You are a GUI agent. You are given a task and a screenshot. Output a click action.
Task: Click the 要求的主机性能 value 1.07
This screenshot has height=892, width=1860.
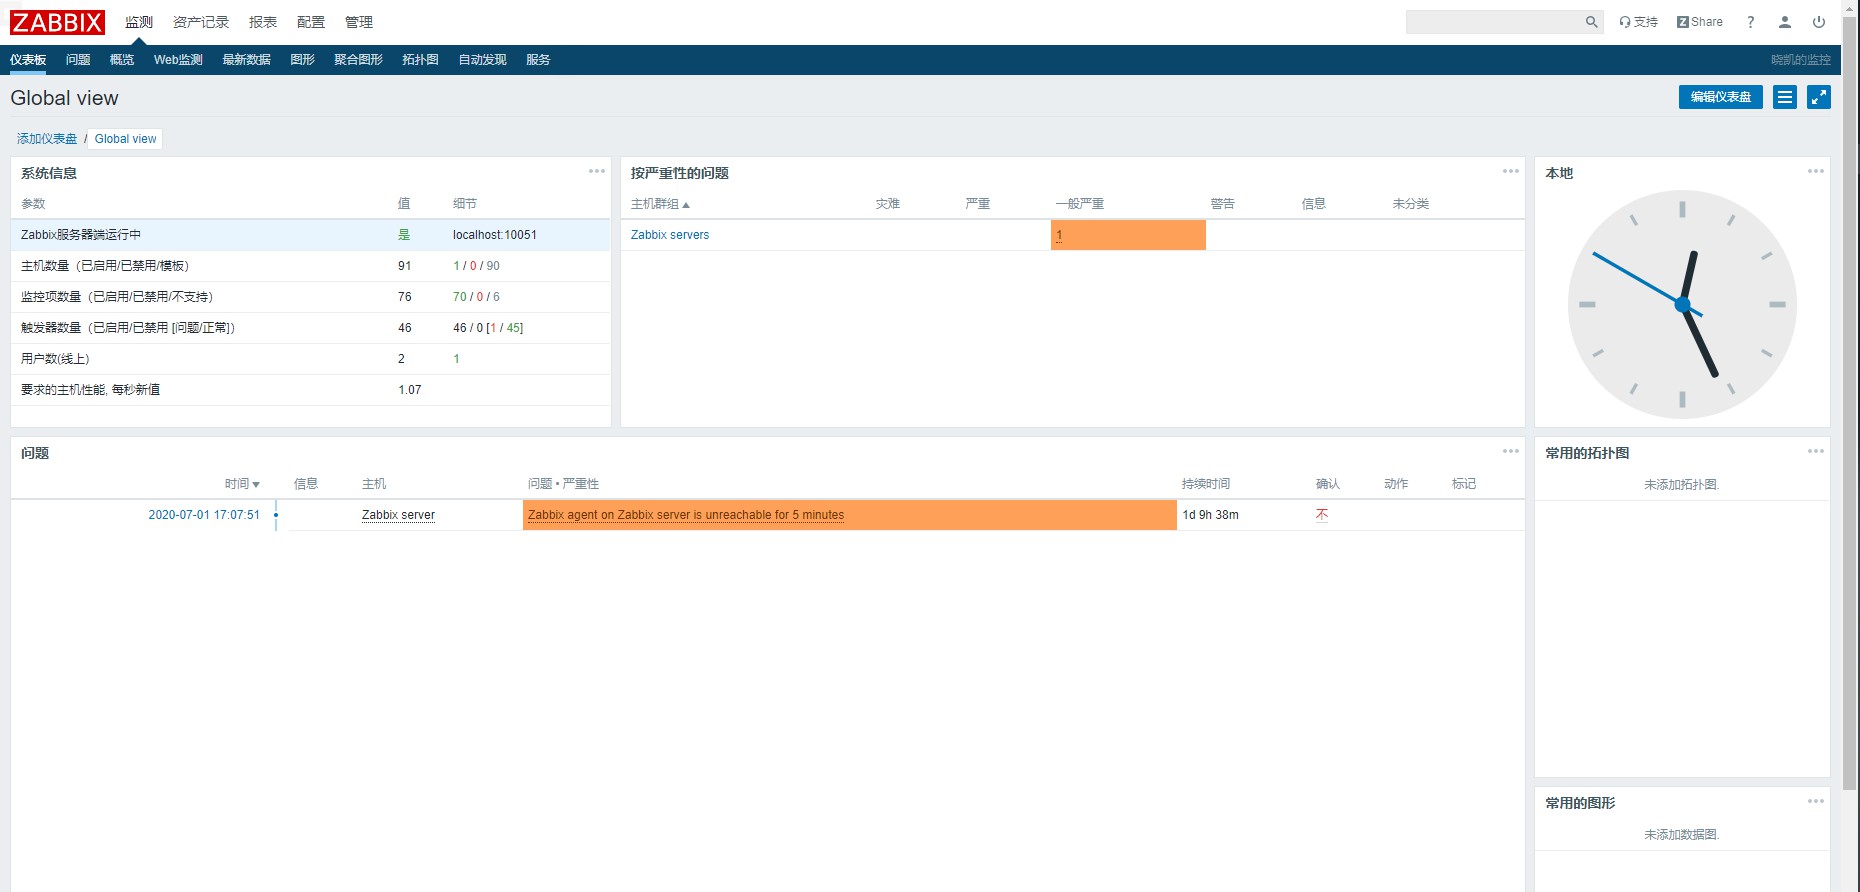pos(410,390)
